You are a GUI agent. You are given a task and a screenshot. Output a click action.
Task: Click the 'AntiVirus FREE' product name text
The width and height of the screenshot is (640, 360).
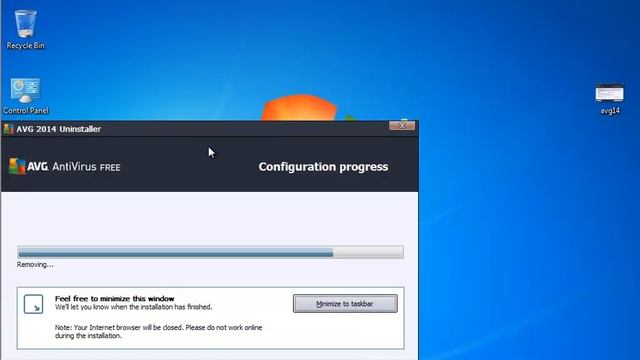tap(86, 167)
